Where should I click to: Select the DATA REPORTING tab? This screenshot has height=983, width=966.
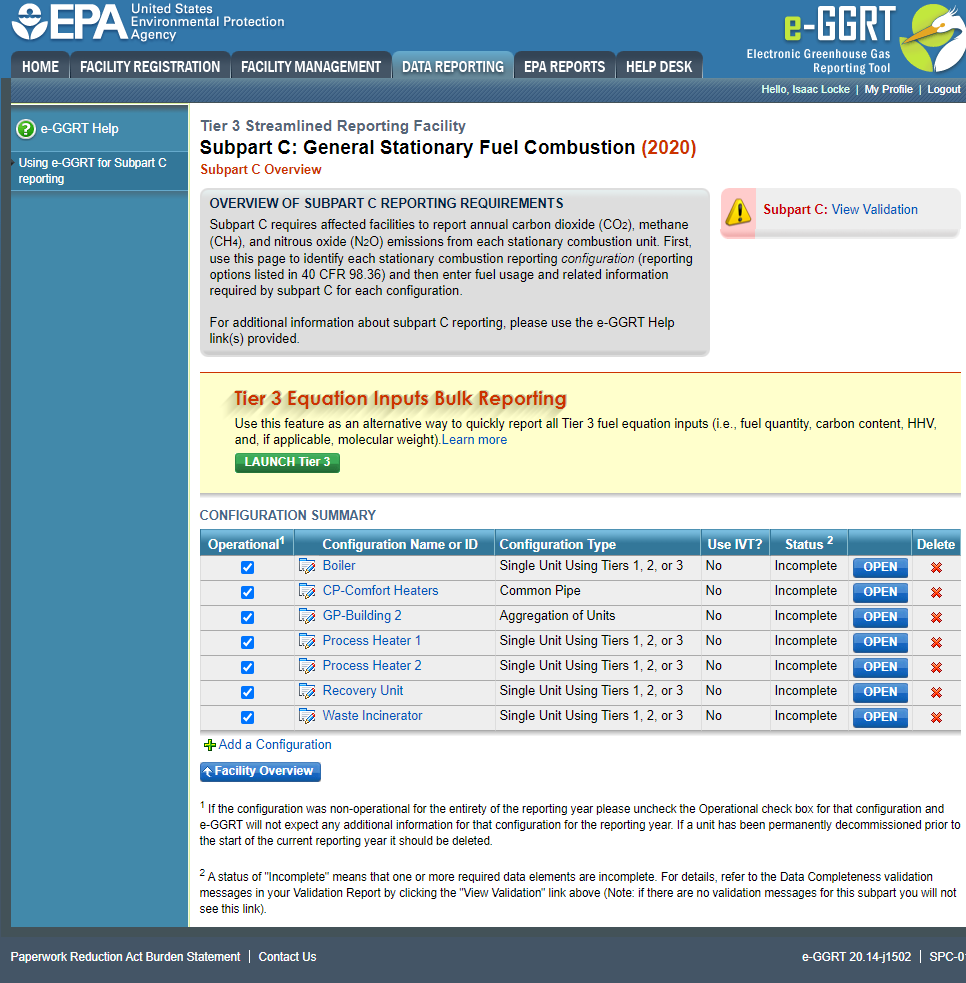tap(453, 66)
